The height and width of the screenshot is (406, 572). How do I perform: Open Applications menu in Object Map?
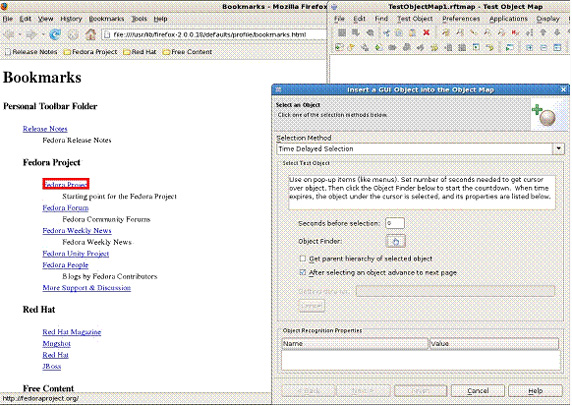click(508, 19)
